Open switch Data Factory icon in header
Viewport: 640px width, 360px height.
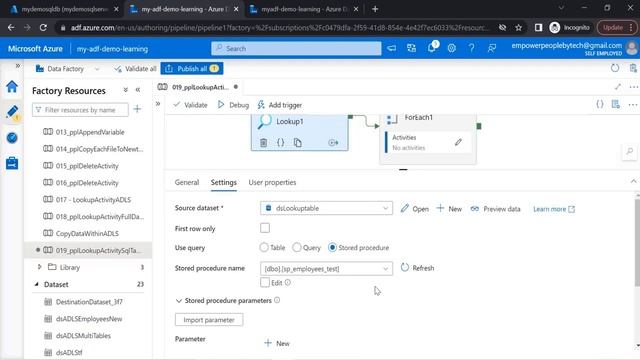(x=411, y=48)
